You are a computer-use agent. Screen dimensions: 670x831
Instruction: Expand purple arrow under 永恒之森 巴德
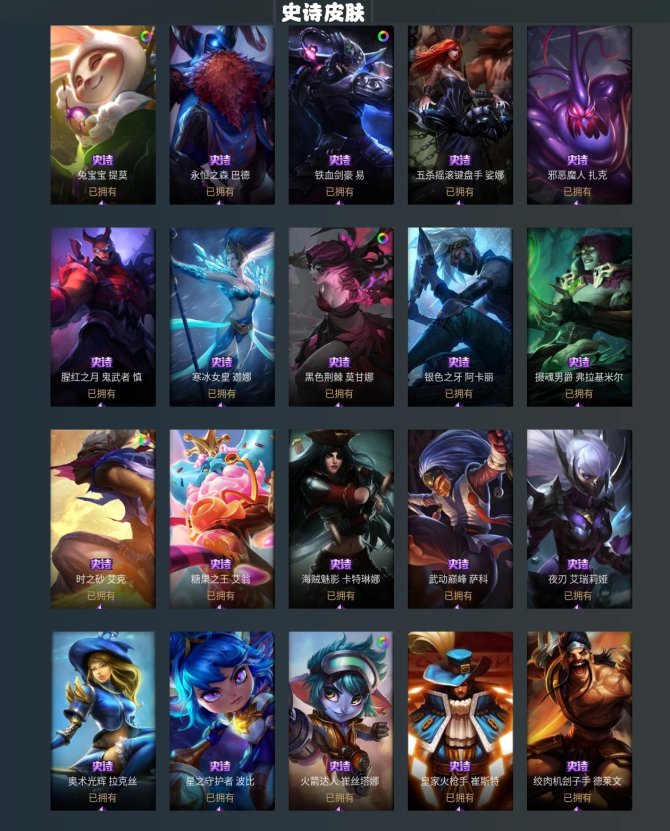(x=220, y=201)
